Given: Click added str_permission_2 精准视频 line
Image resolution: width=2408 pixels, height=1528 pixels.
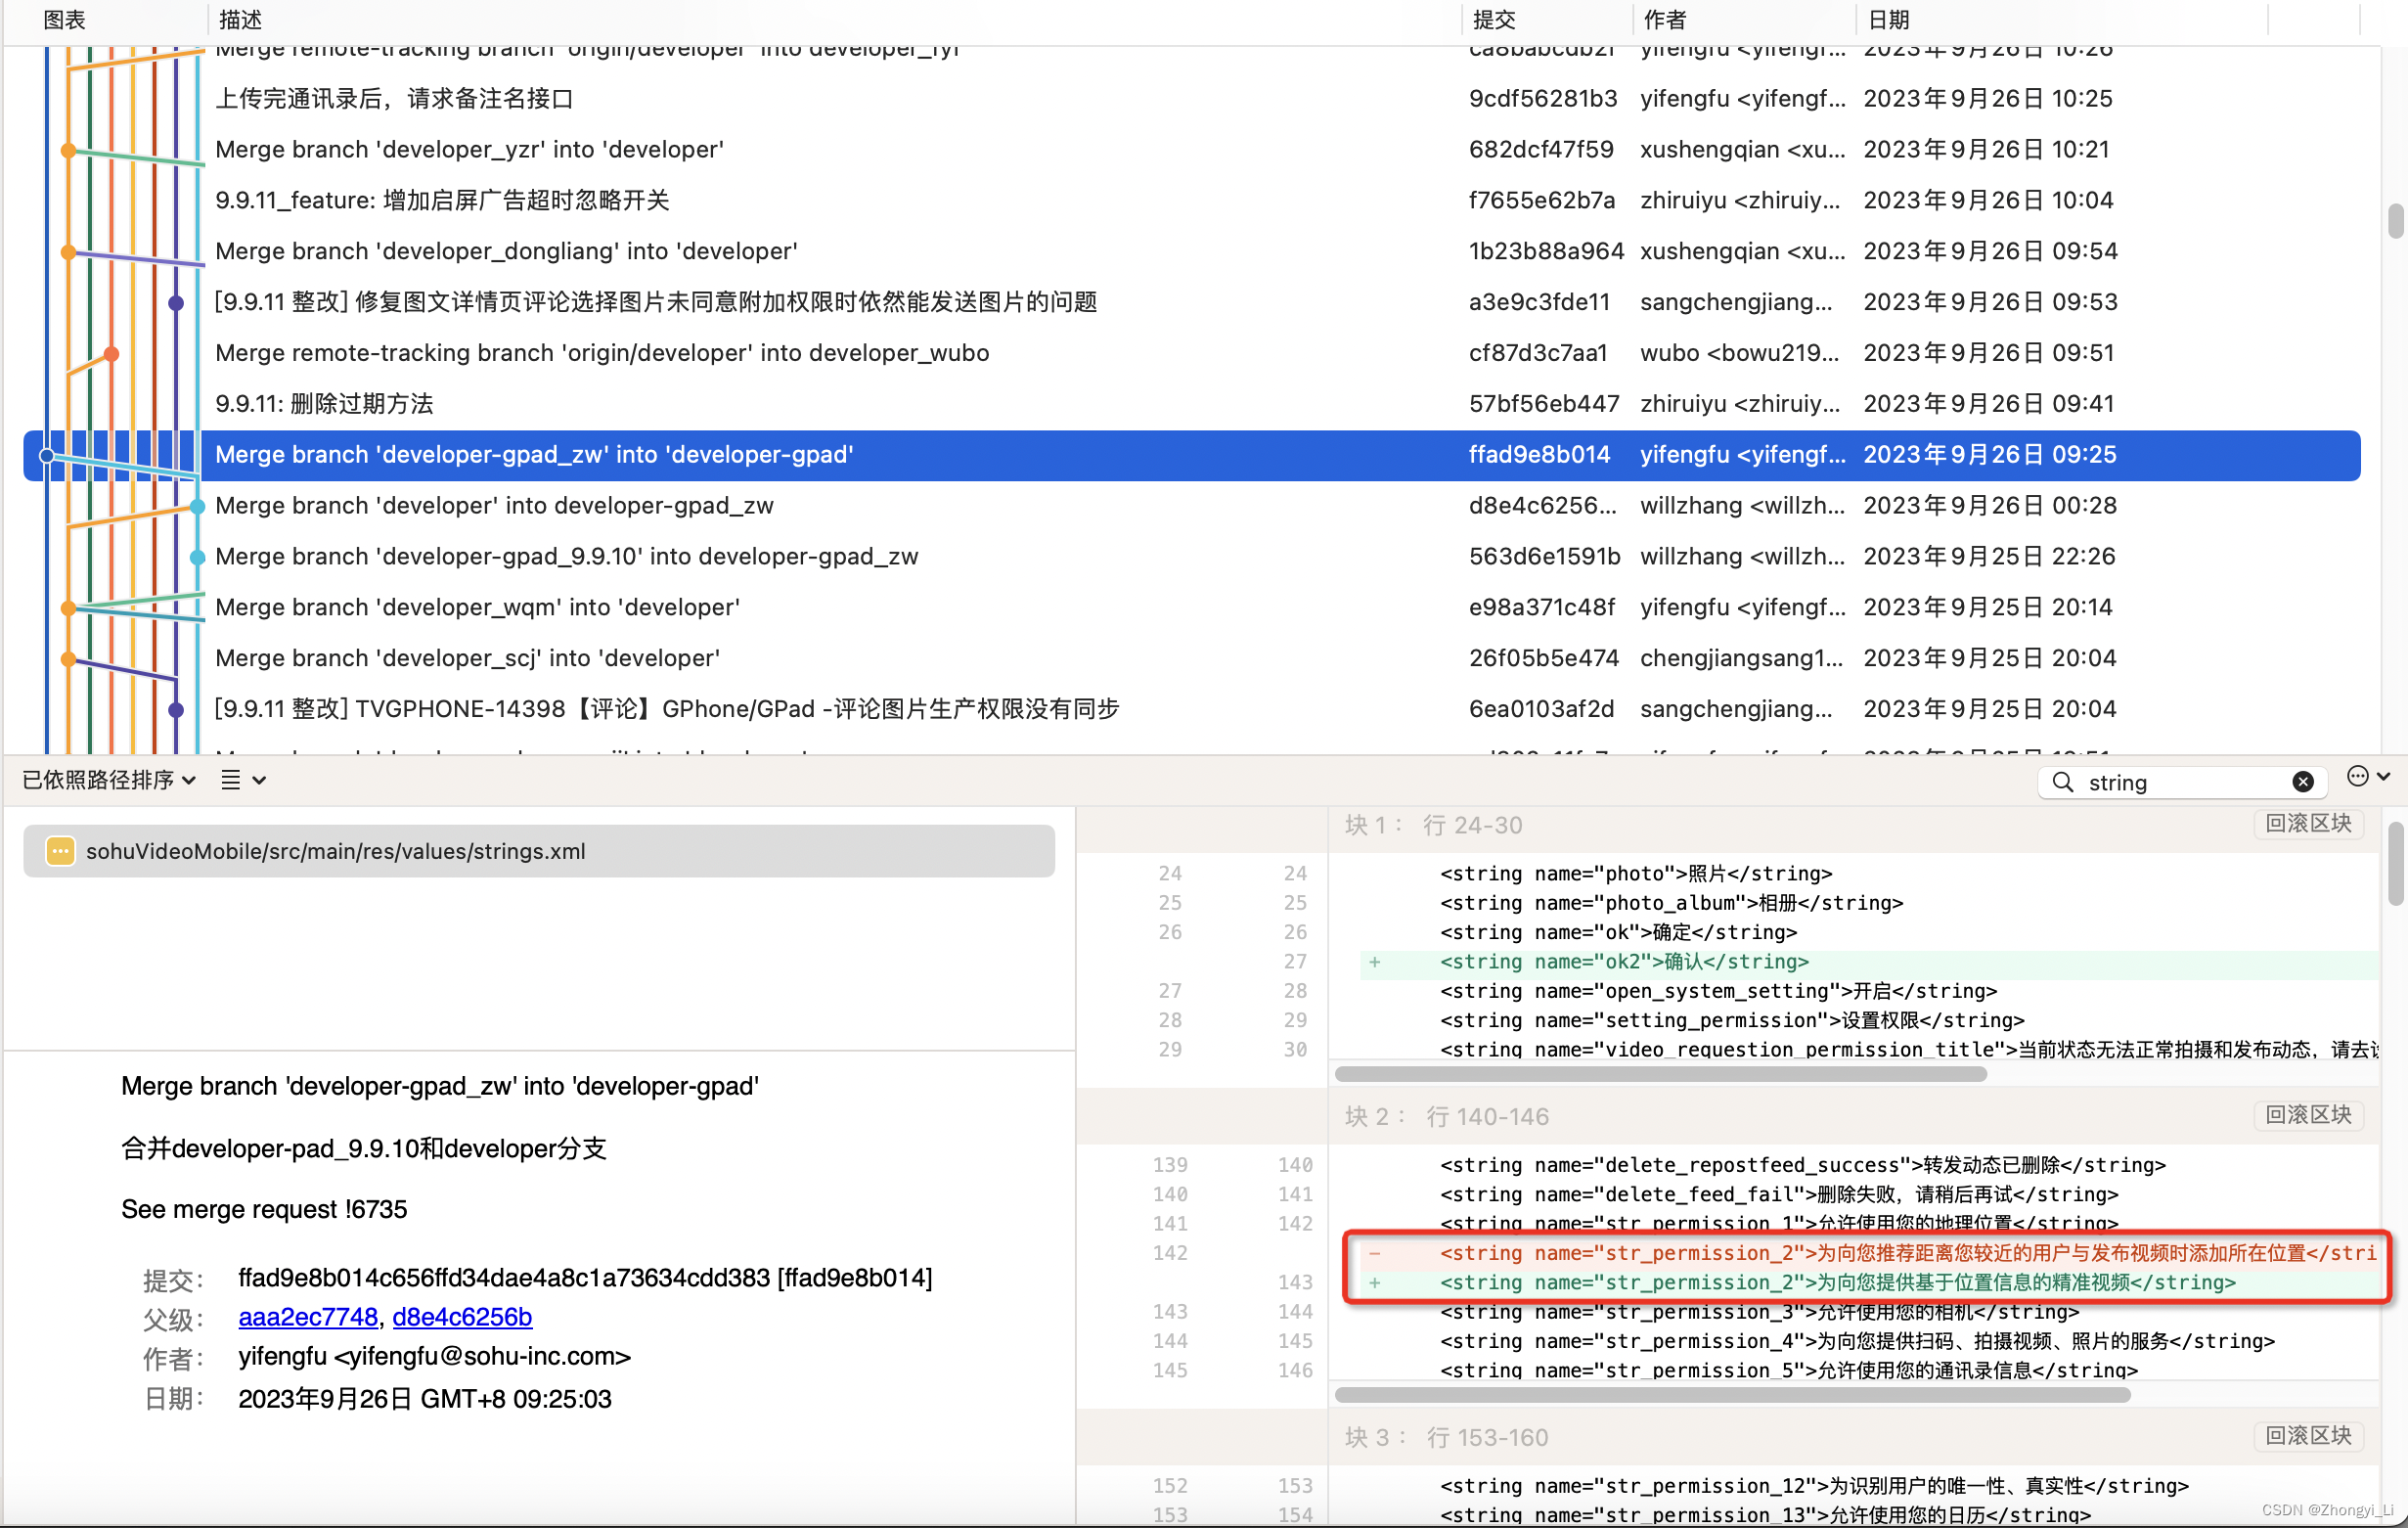Looking at the screenshot, I should click(x=1868, y=1283).
